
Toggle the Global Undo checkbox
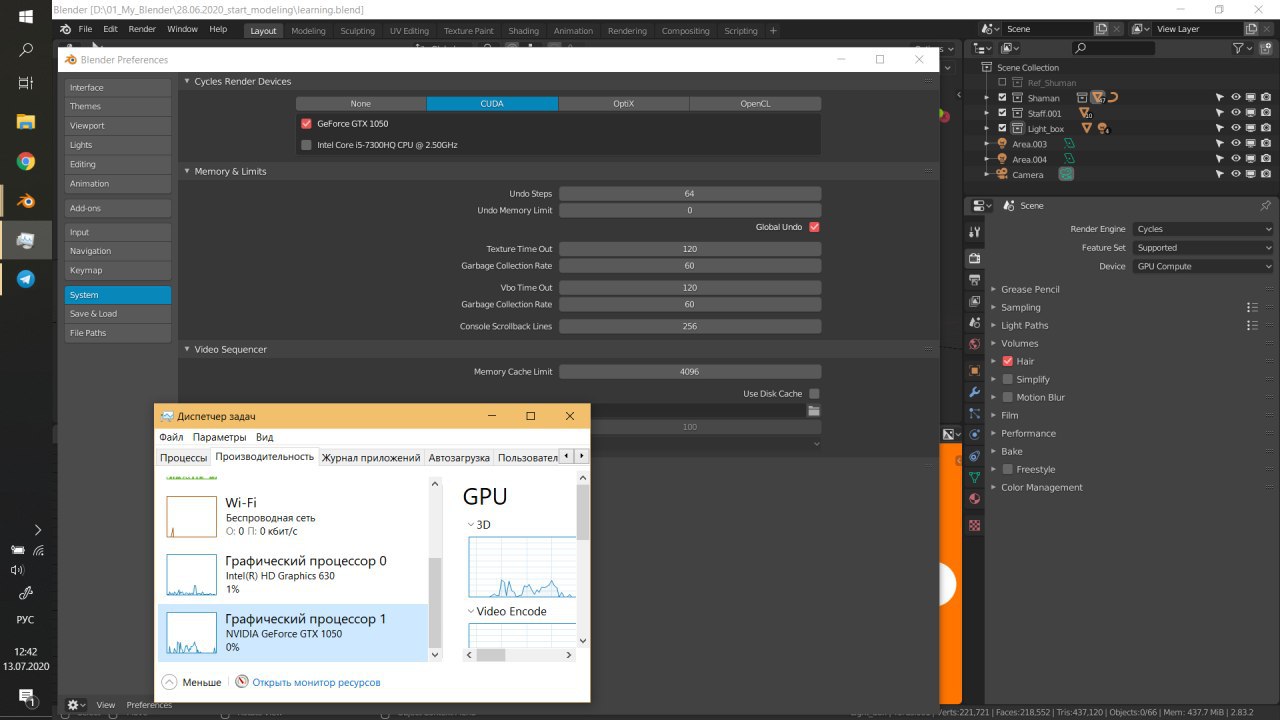[x=814, y=227]
